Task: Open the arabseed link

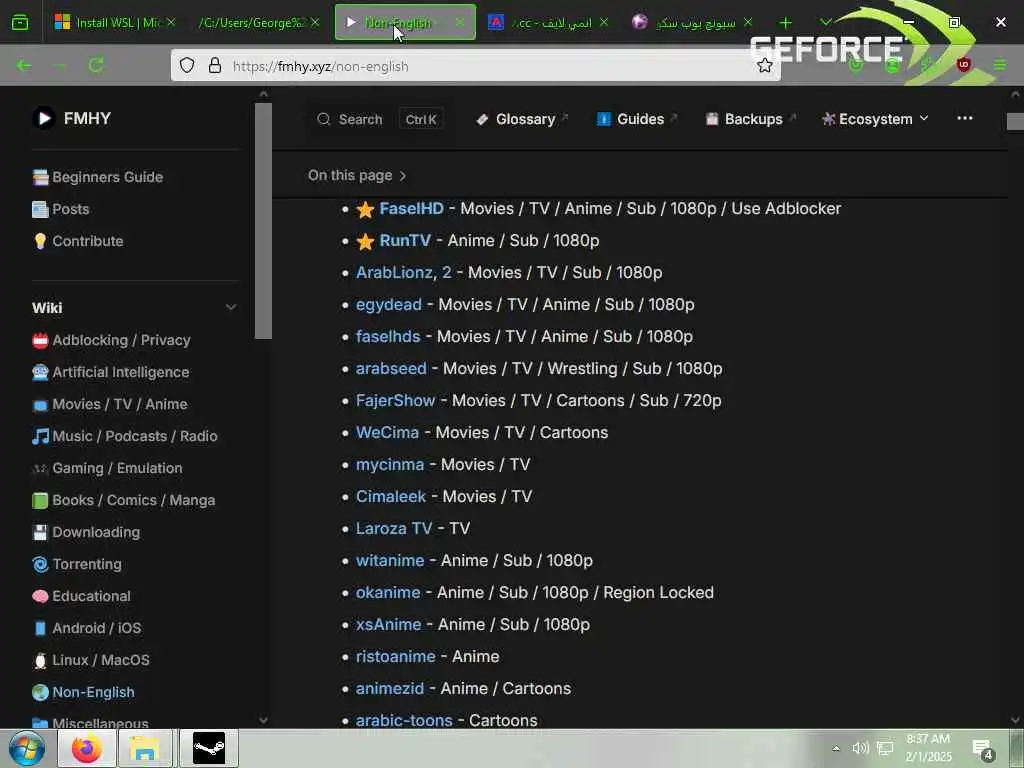Action: pyautogui.click(x=391, y=368)
